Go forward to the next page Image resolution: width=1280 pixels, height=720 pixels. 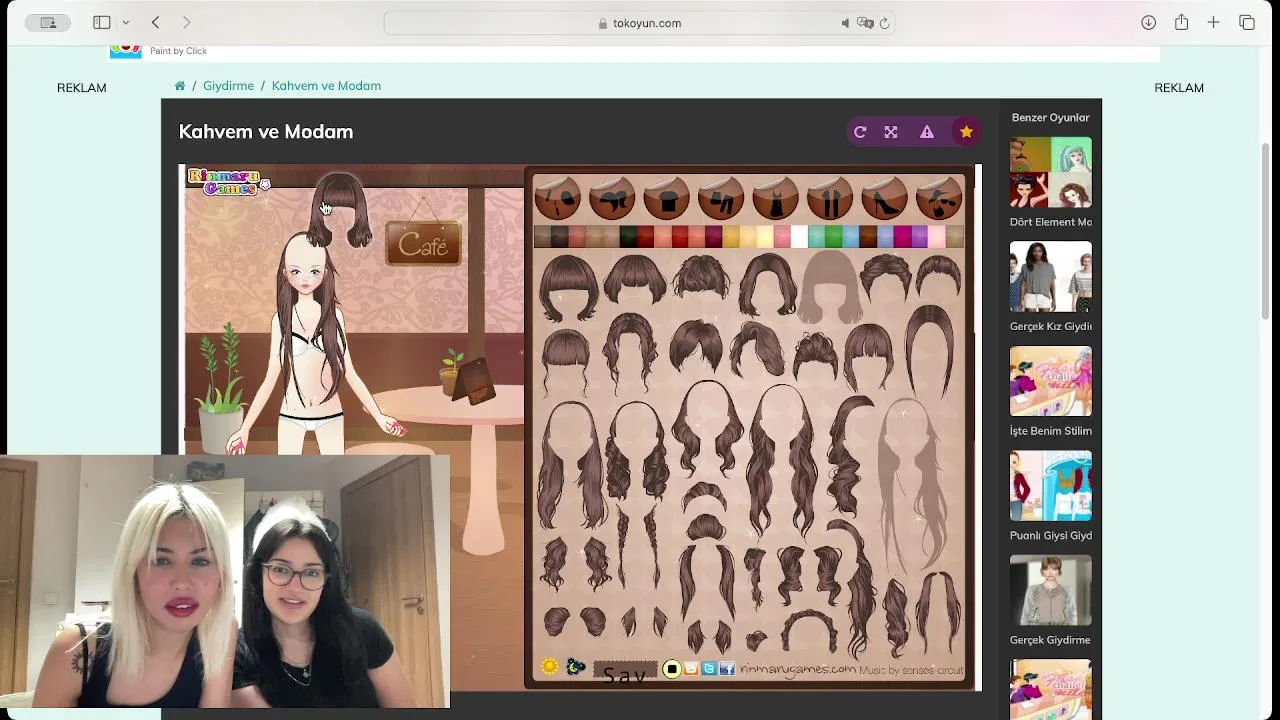coord(187,22)
